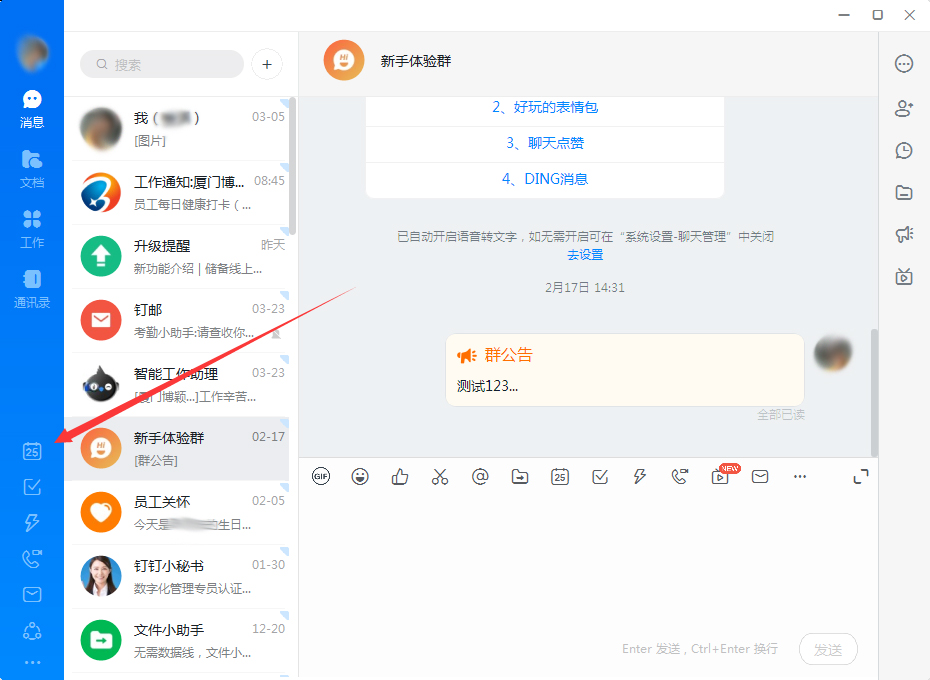Viewport: 930px width, 680px height.
Task: Click the 发送 send button
Action: (828, 649)
